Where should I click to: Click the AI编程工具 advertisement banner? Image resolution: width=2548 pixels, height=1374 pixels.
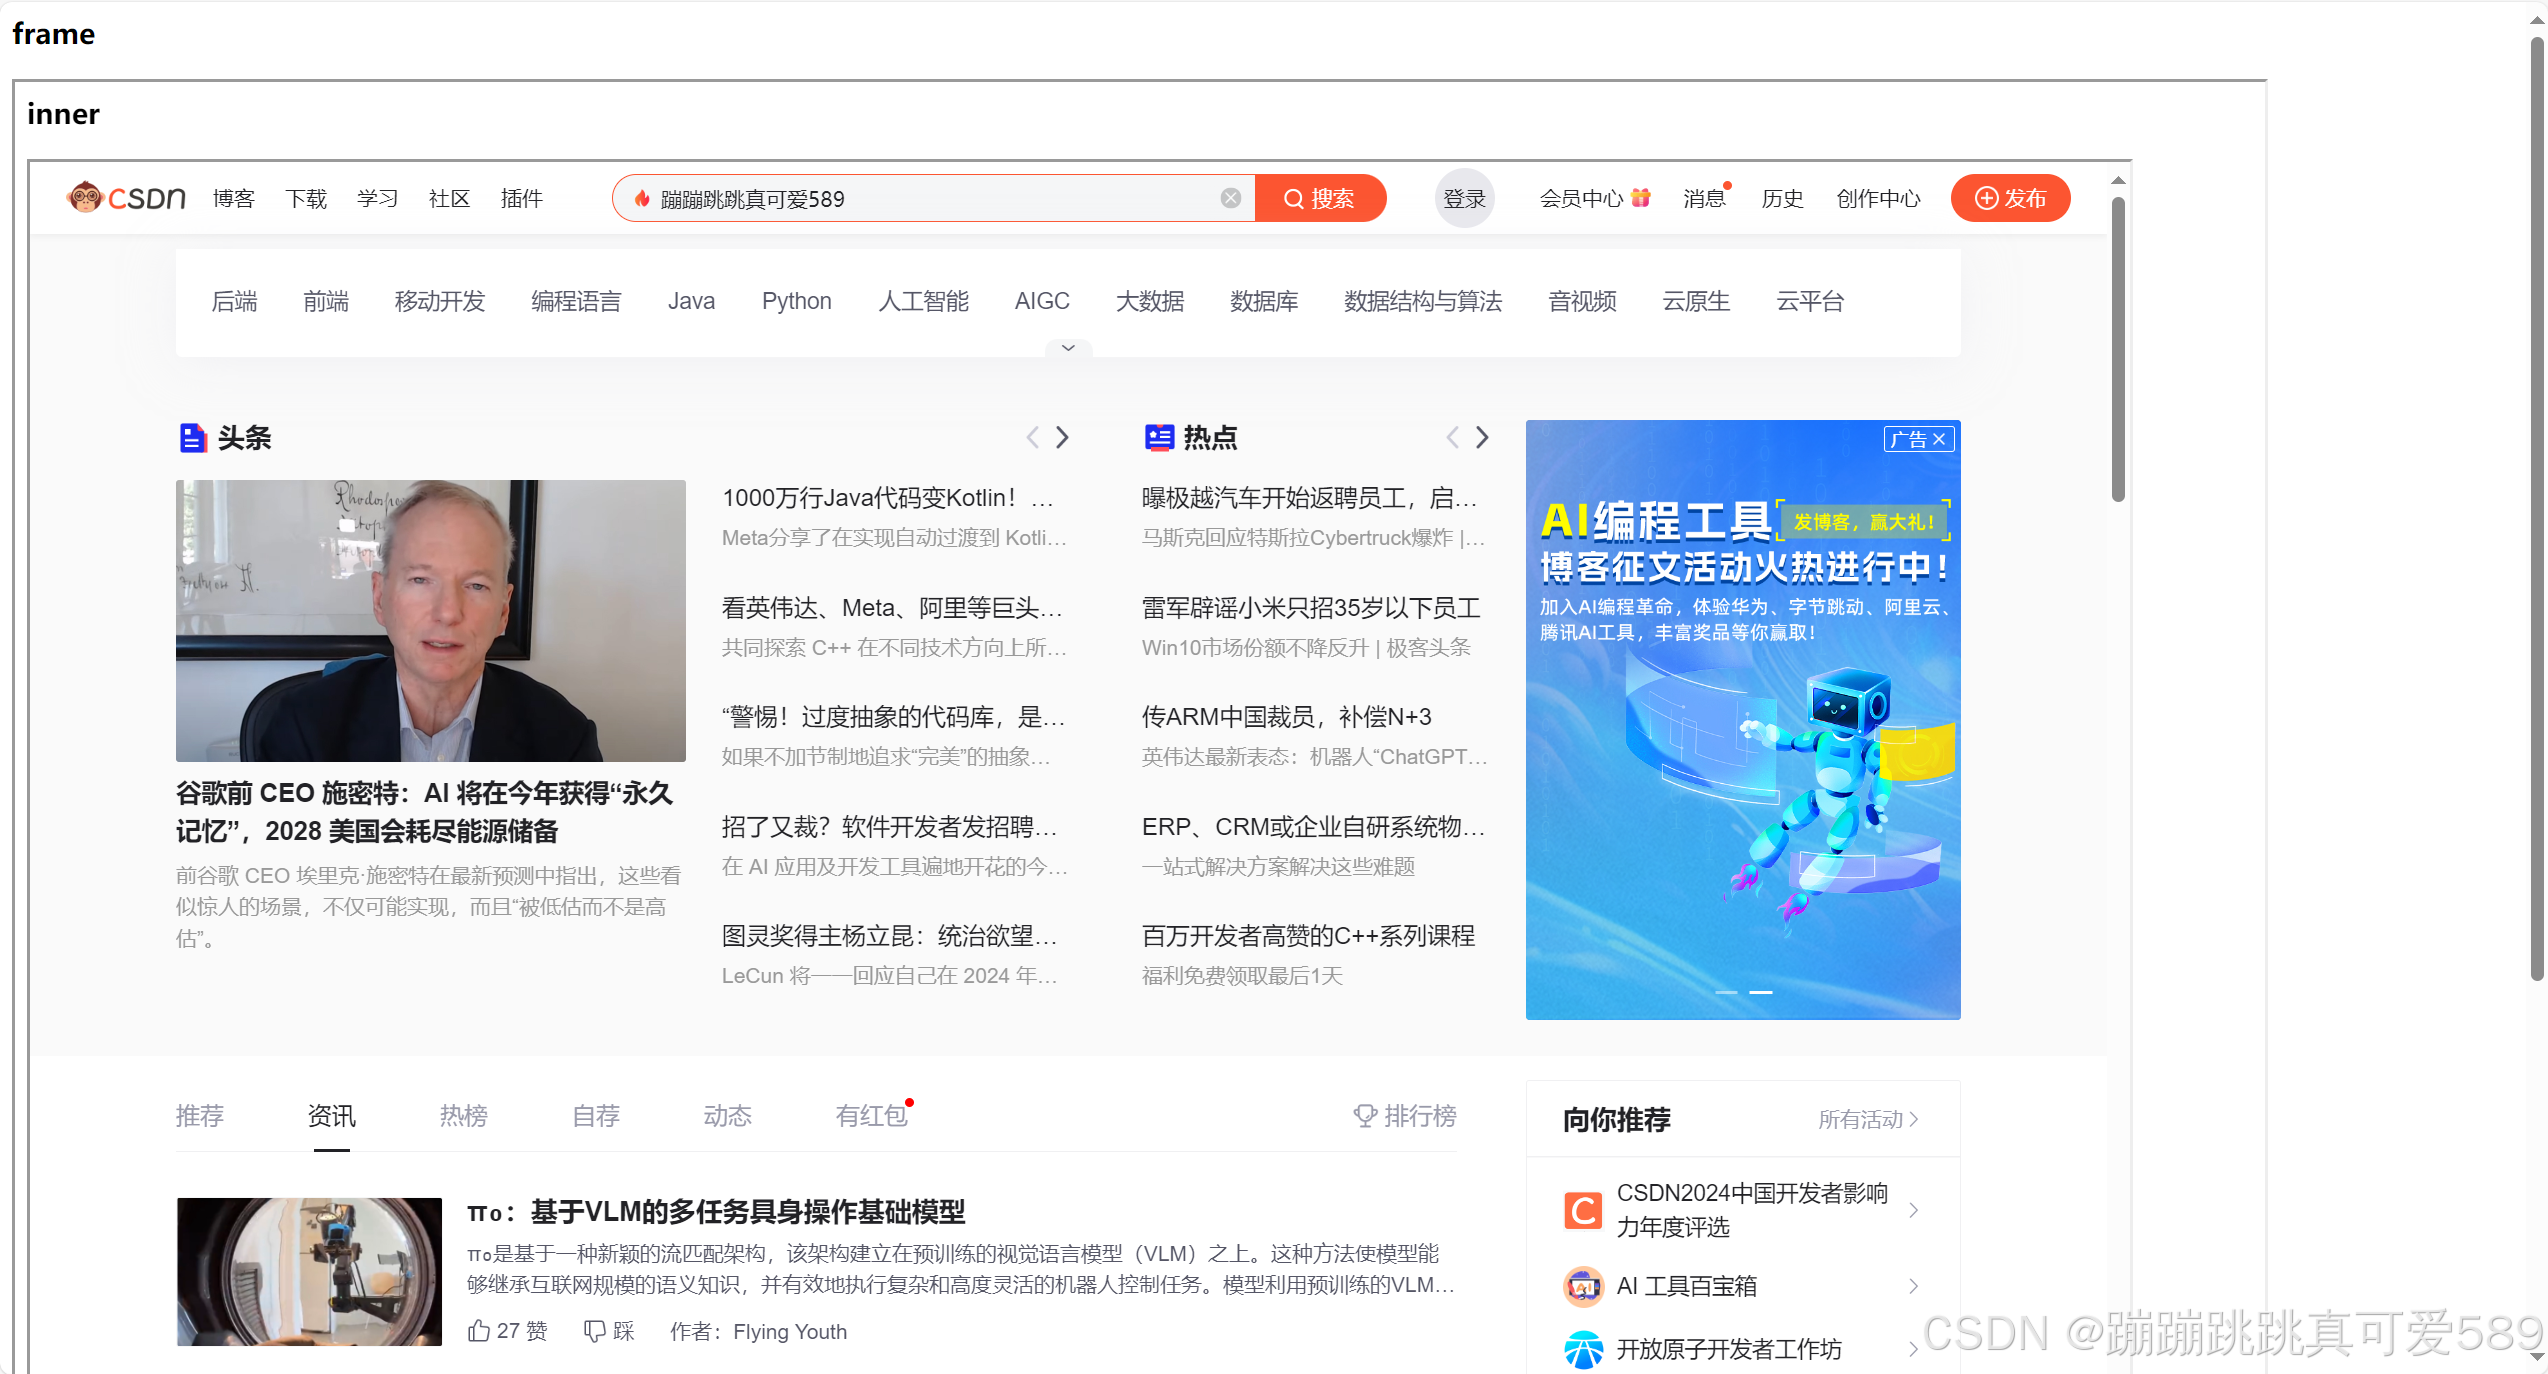(x=1743, y=720)
